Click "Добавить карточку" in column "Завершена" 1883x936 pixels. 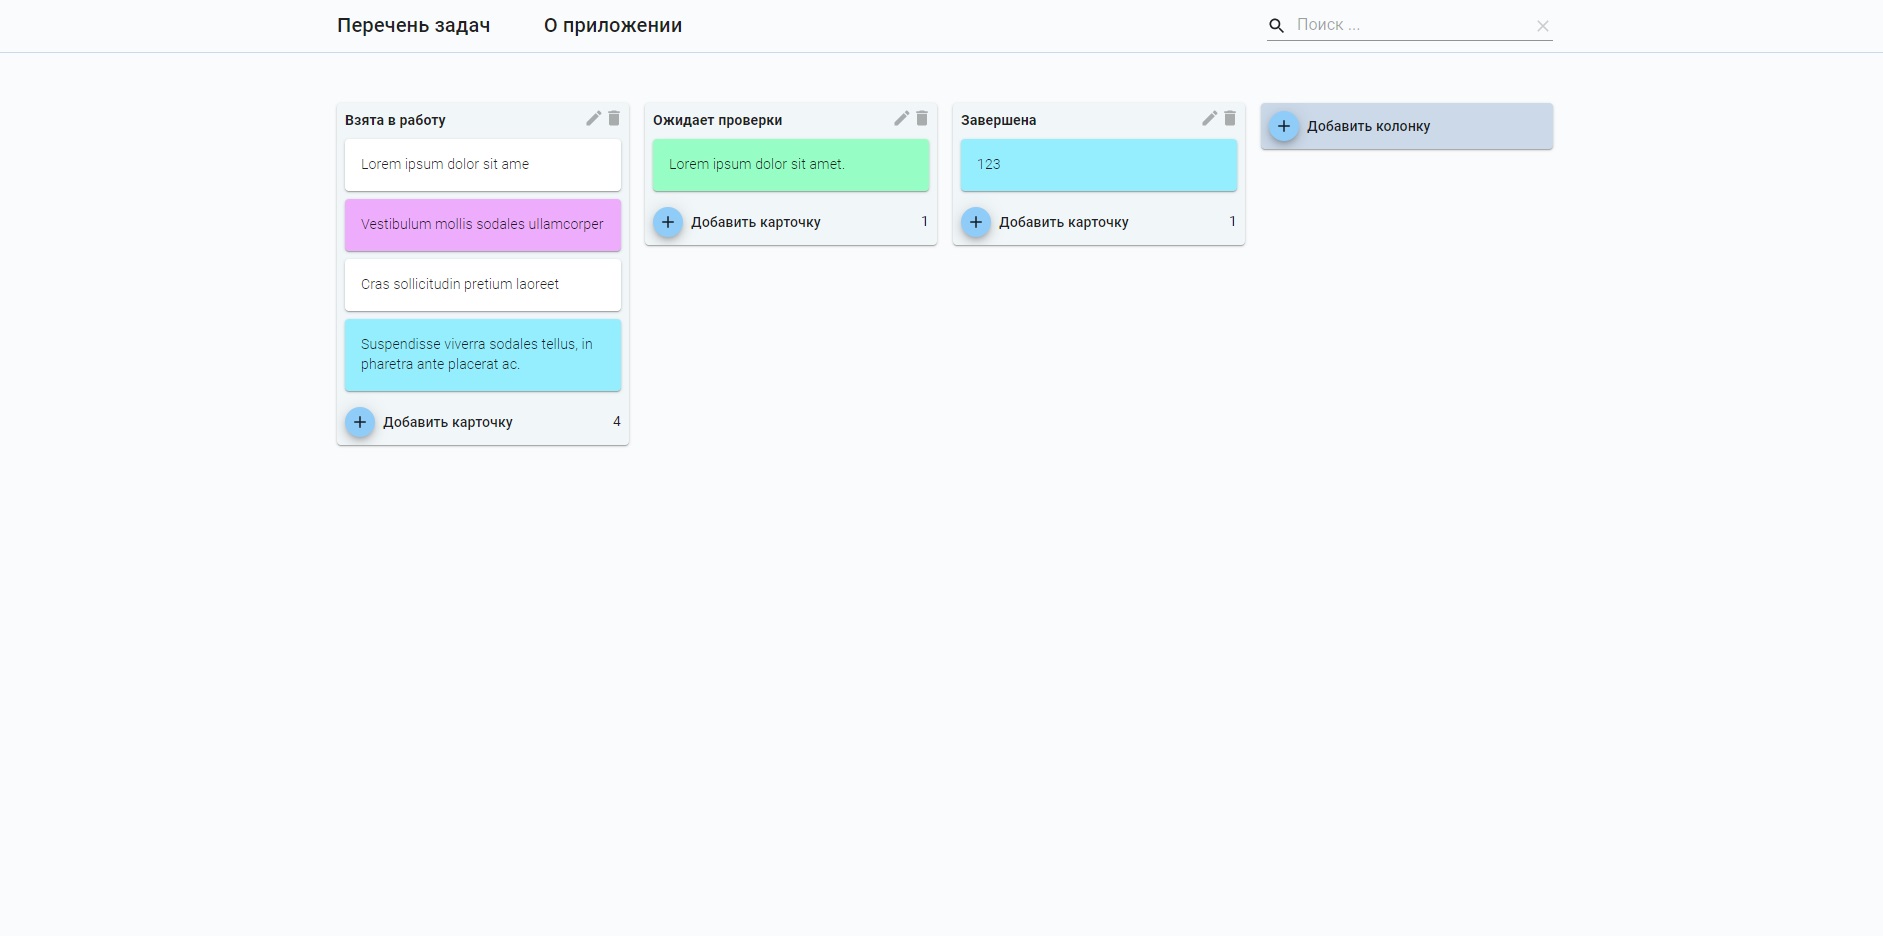pos(1065,222)
